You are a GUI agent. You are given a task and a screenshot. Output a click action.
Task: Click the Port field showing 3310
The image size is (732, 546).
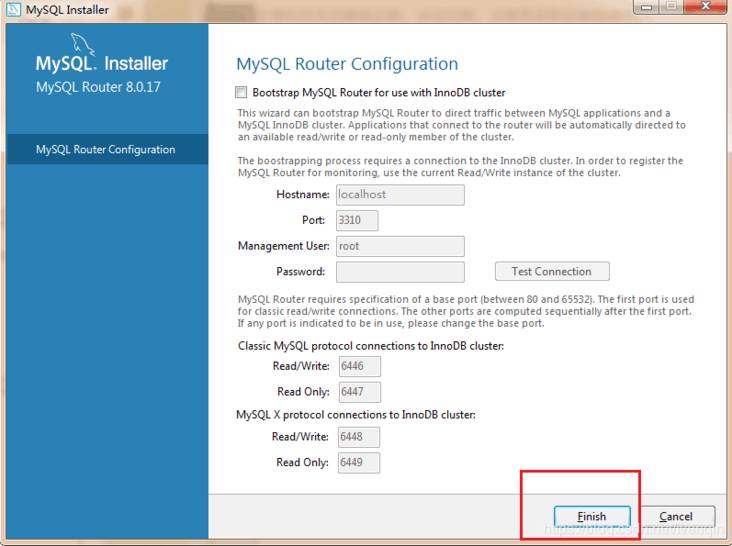pos(357,220)
